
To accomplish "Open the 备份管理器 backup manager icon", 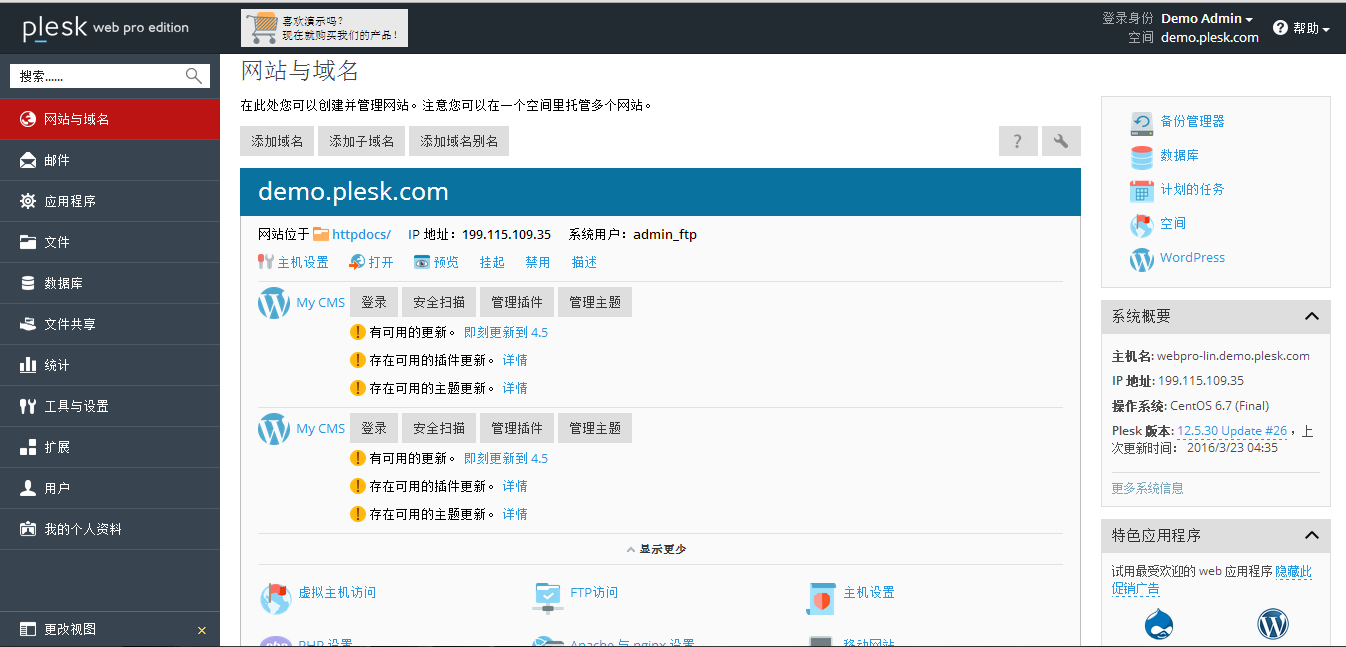I will (1141, 122).
